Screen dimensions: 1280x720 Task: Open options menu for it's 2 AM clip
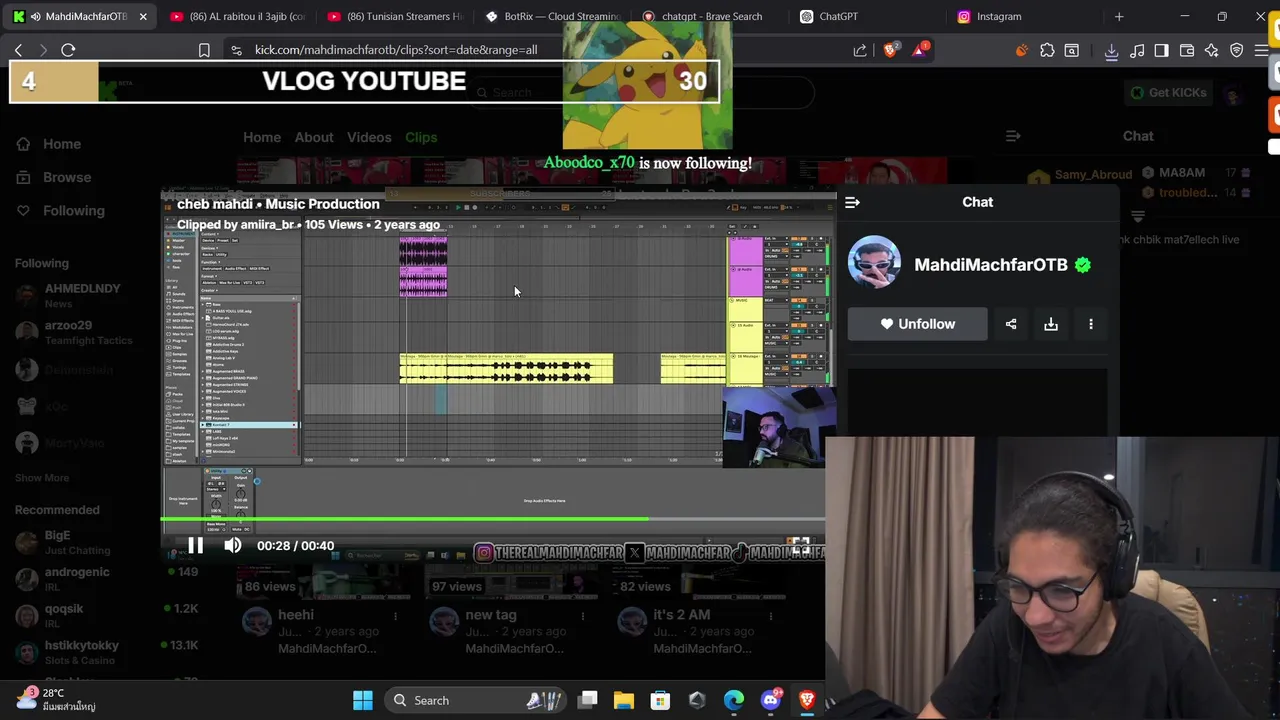pyautogui.click(x=772, y=616)
